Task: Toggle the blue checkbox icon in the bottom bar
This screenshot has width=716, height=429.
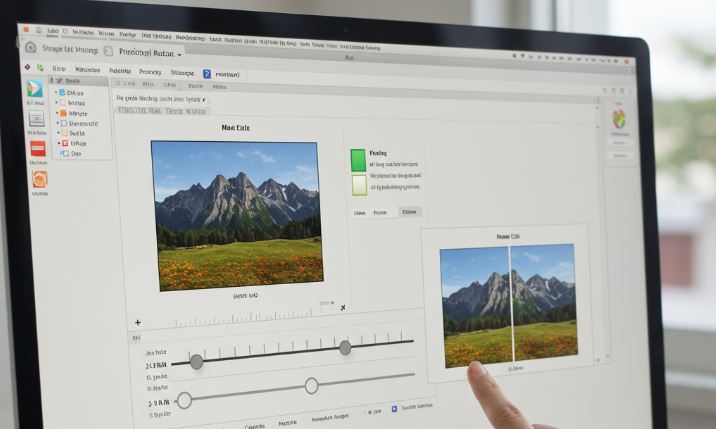Action: (x=395, y=409)
